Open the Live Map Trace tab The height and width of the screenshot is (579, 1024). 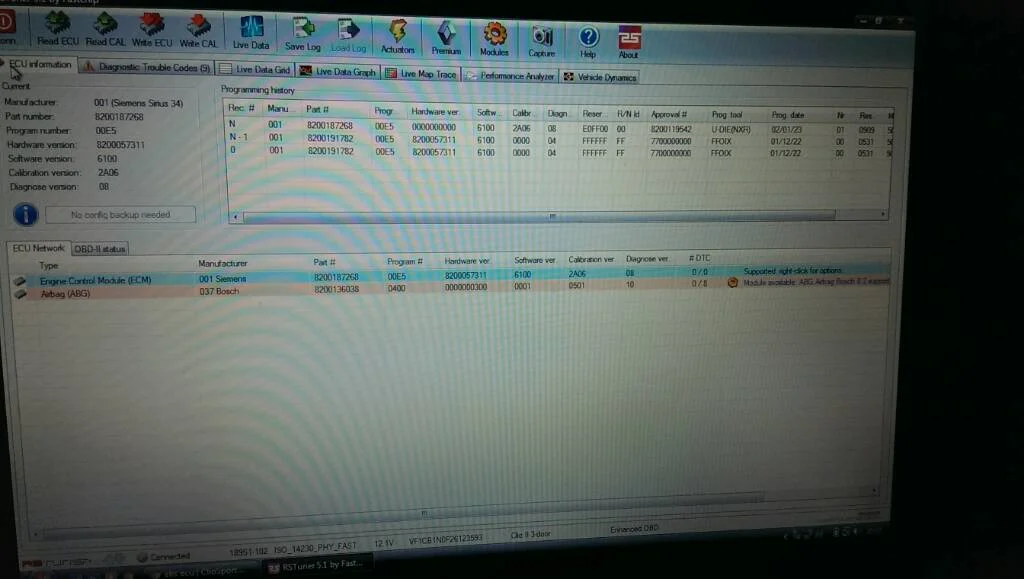coord(421,74)
